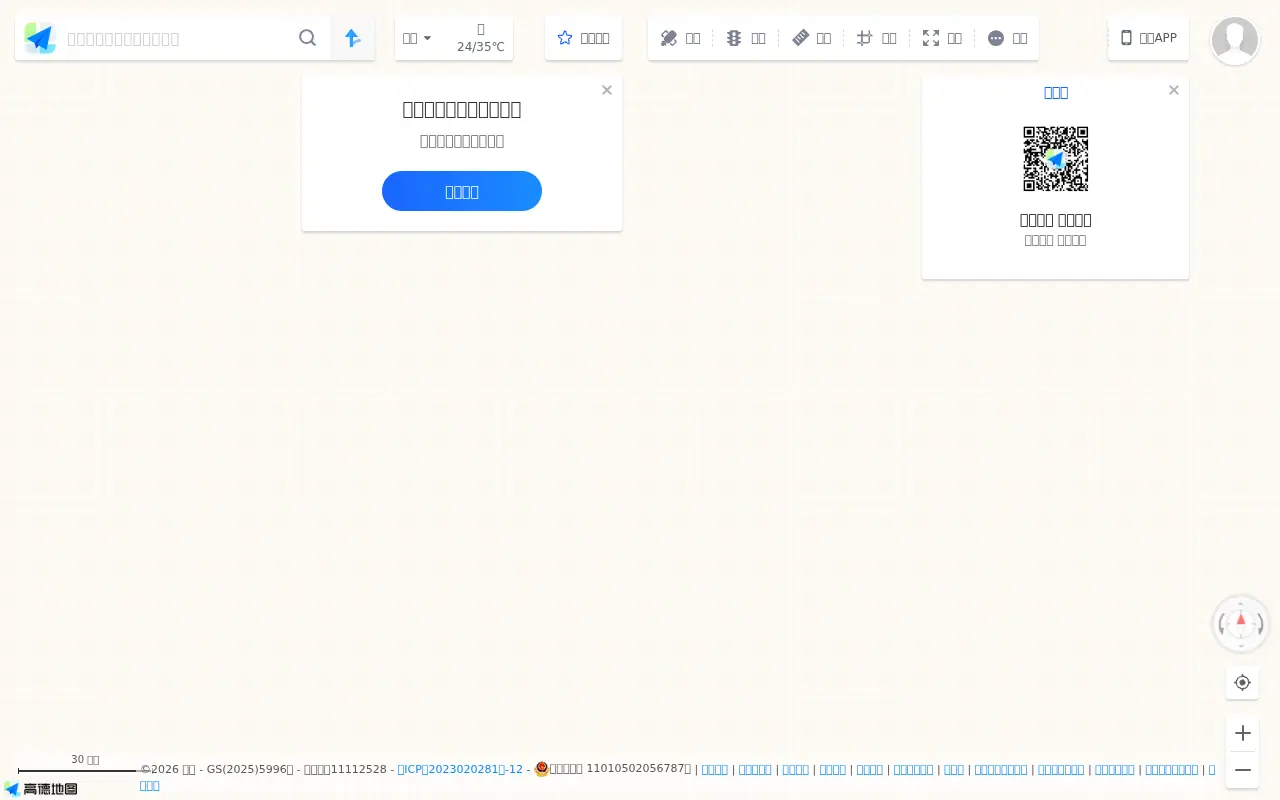Click the magnifier search icon

308,38
